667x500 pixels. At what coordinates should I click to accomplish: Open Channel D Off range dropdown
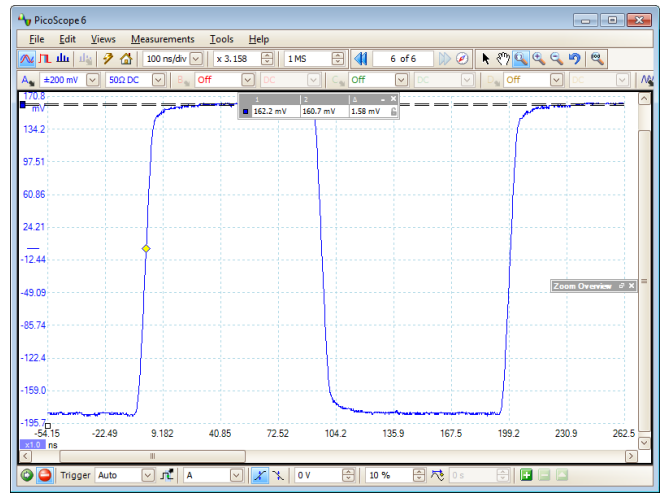556,80
